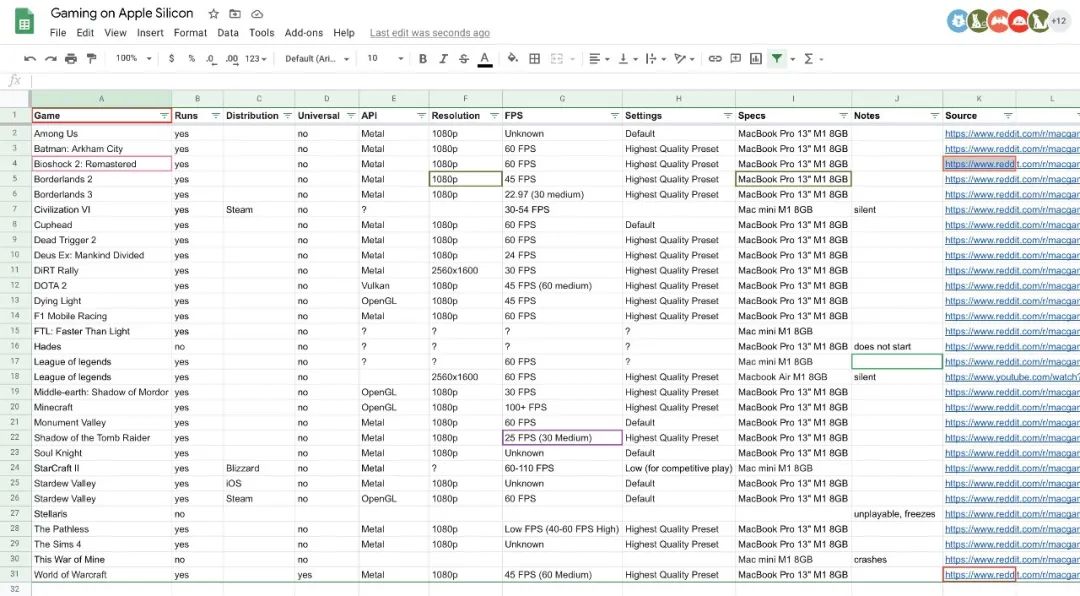The image size is (1080, 596).
Task: Check the cloud save status icon
Action: 257,14
